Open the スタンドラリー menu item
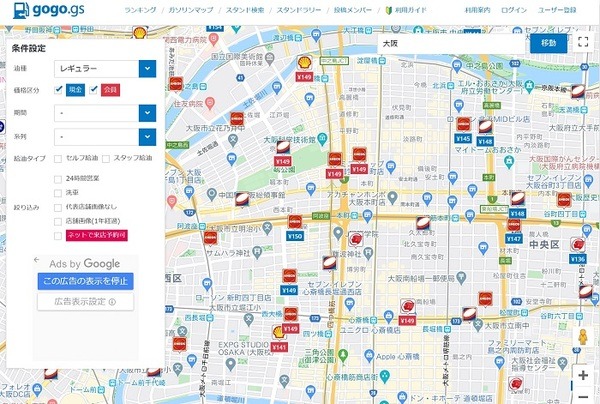The width and height of the screenshot is (600, 404). click(299, 10)
